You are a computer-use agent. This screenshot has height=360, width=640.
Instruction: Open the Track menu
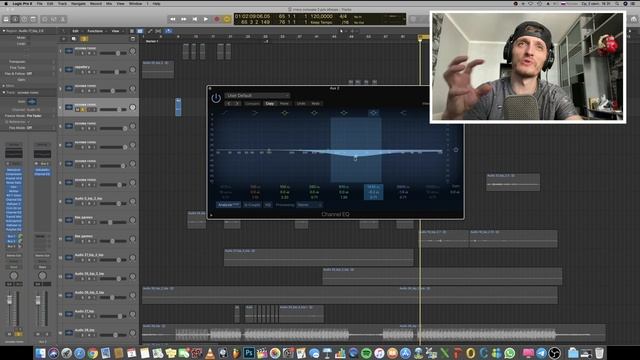[x=62, y=4]
